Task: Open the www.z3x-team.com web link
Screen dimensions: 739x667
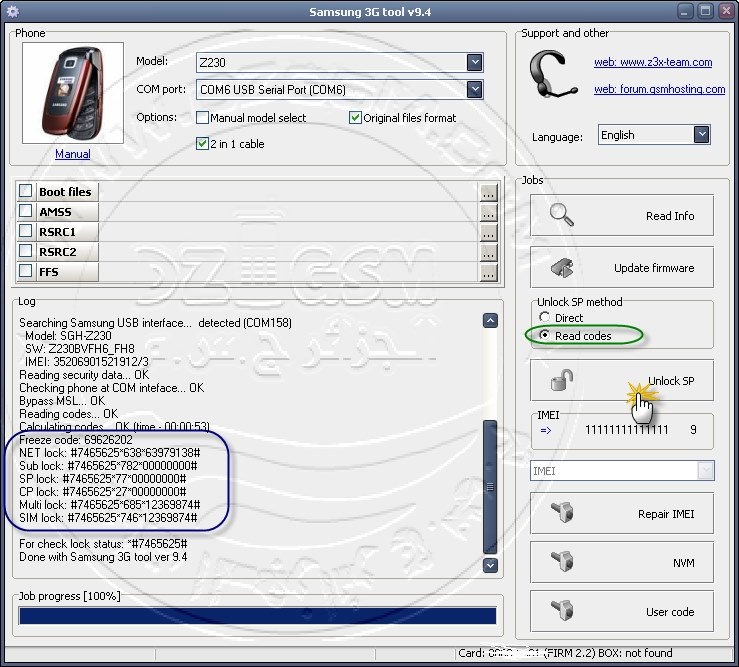Action: (x=653, y=62)
